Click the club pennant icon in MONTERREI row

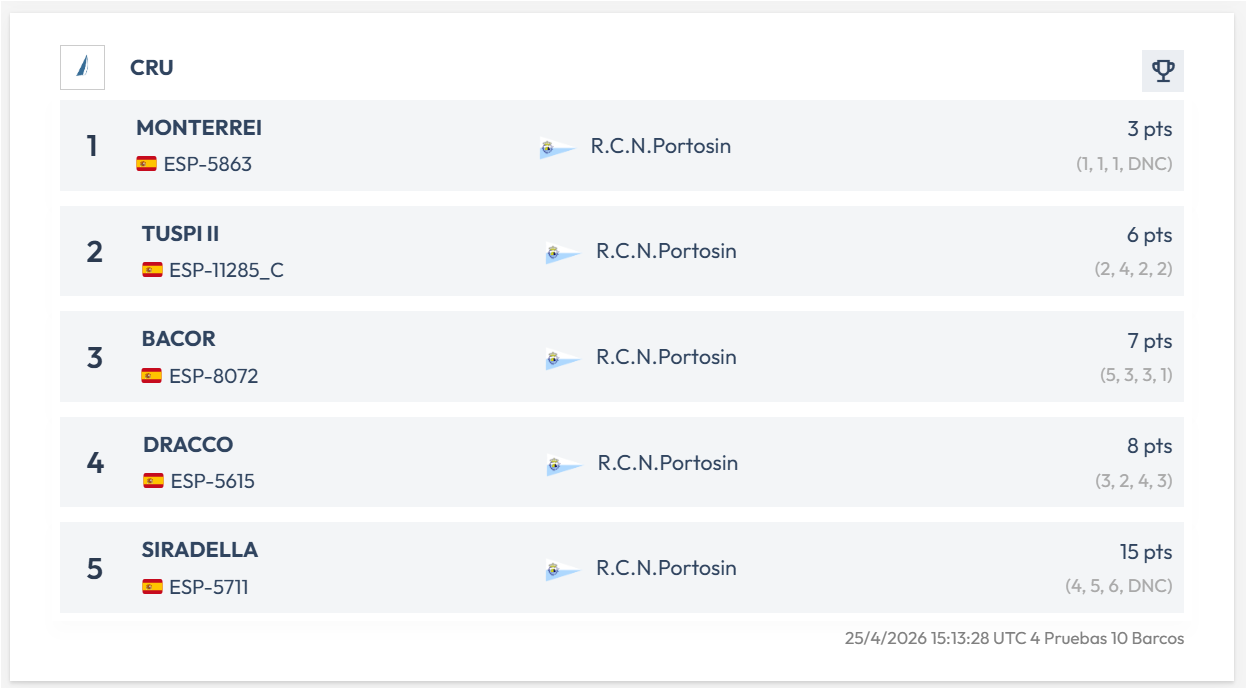point(557,148)
